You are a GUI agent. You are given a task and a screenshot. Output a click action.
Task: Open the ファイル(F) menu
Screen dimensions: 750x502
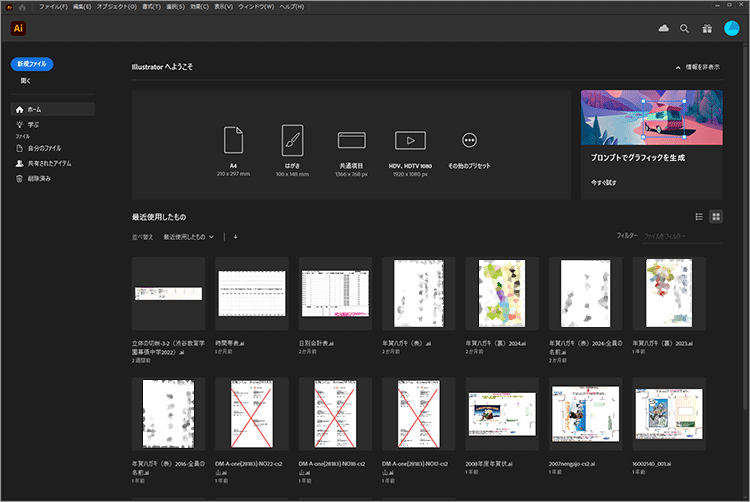click(x=53, y=7)
